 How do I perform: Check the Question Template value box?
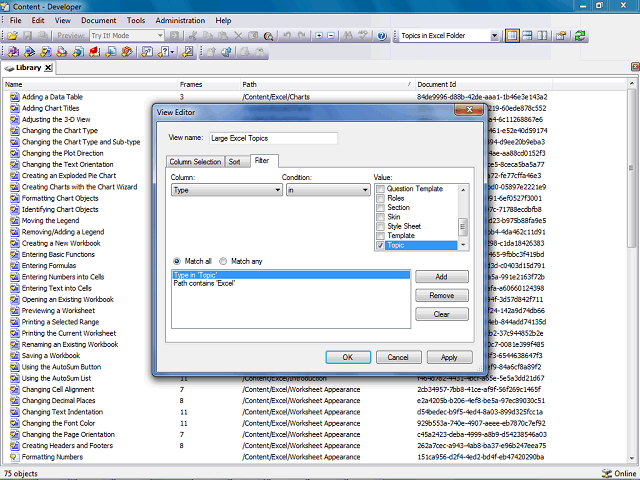pos(380,189)
